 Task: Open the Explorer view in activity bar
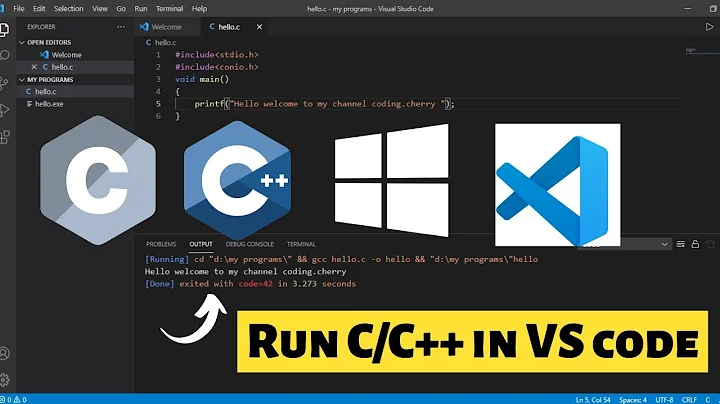tap(8, 27)
